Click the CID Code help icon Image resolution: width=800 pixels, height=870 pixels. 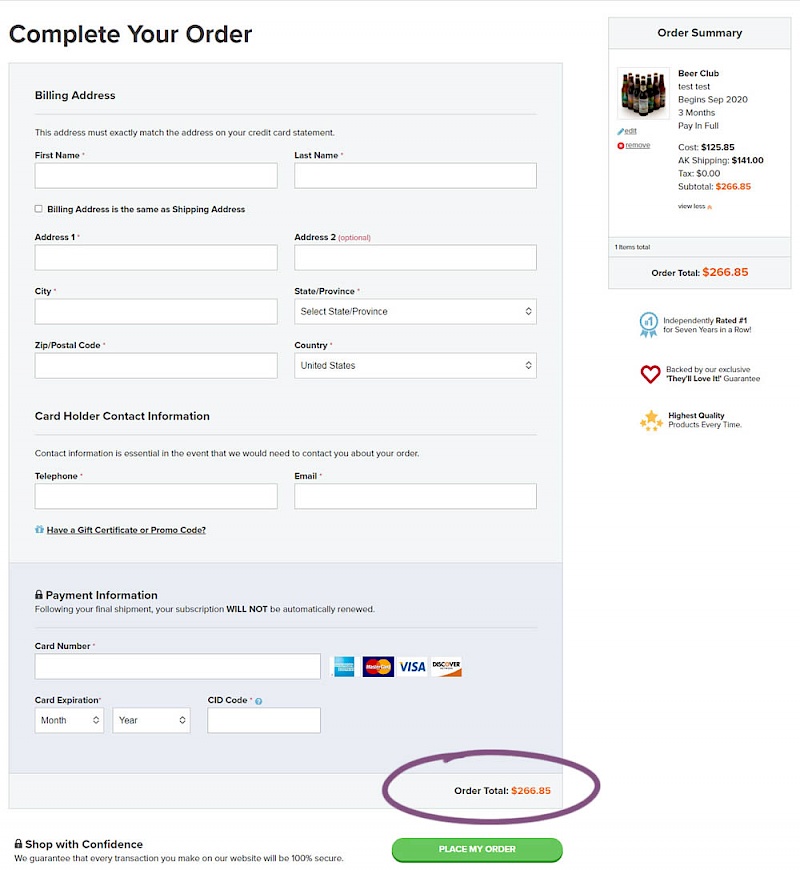tap(258, 701)
